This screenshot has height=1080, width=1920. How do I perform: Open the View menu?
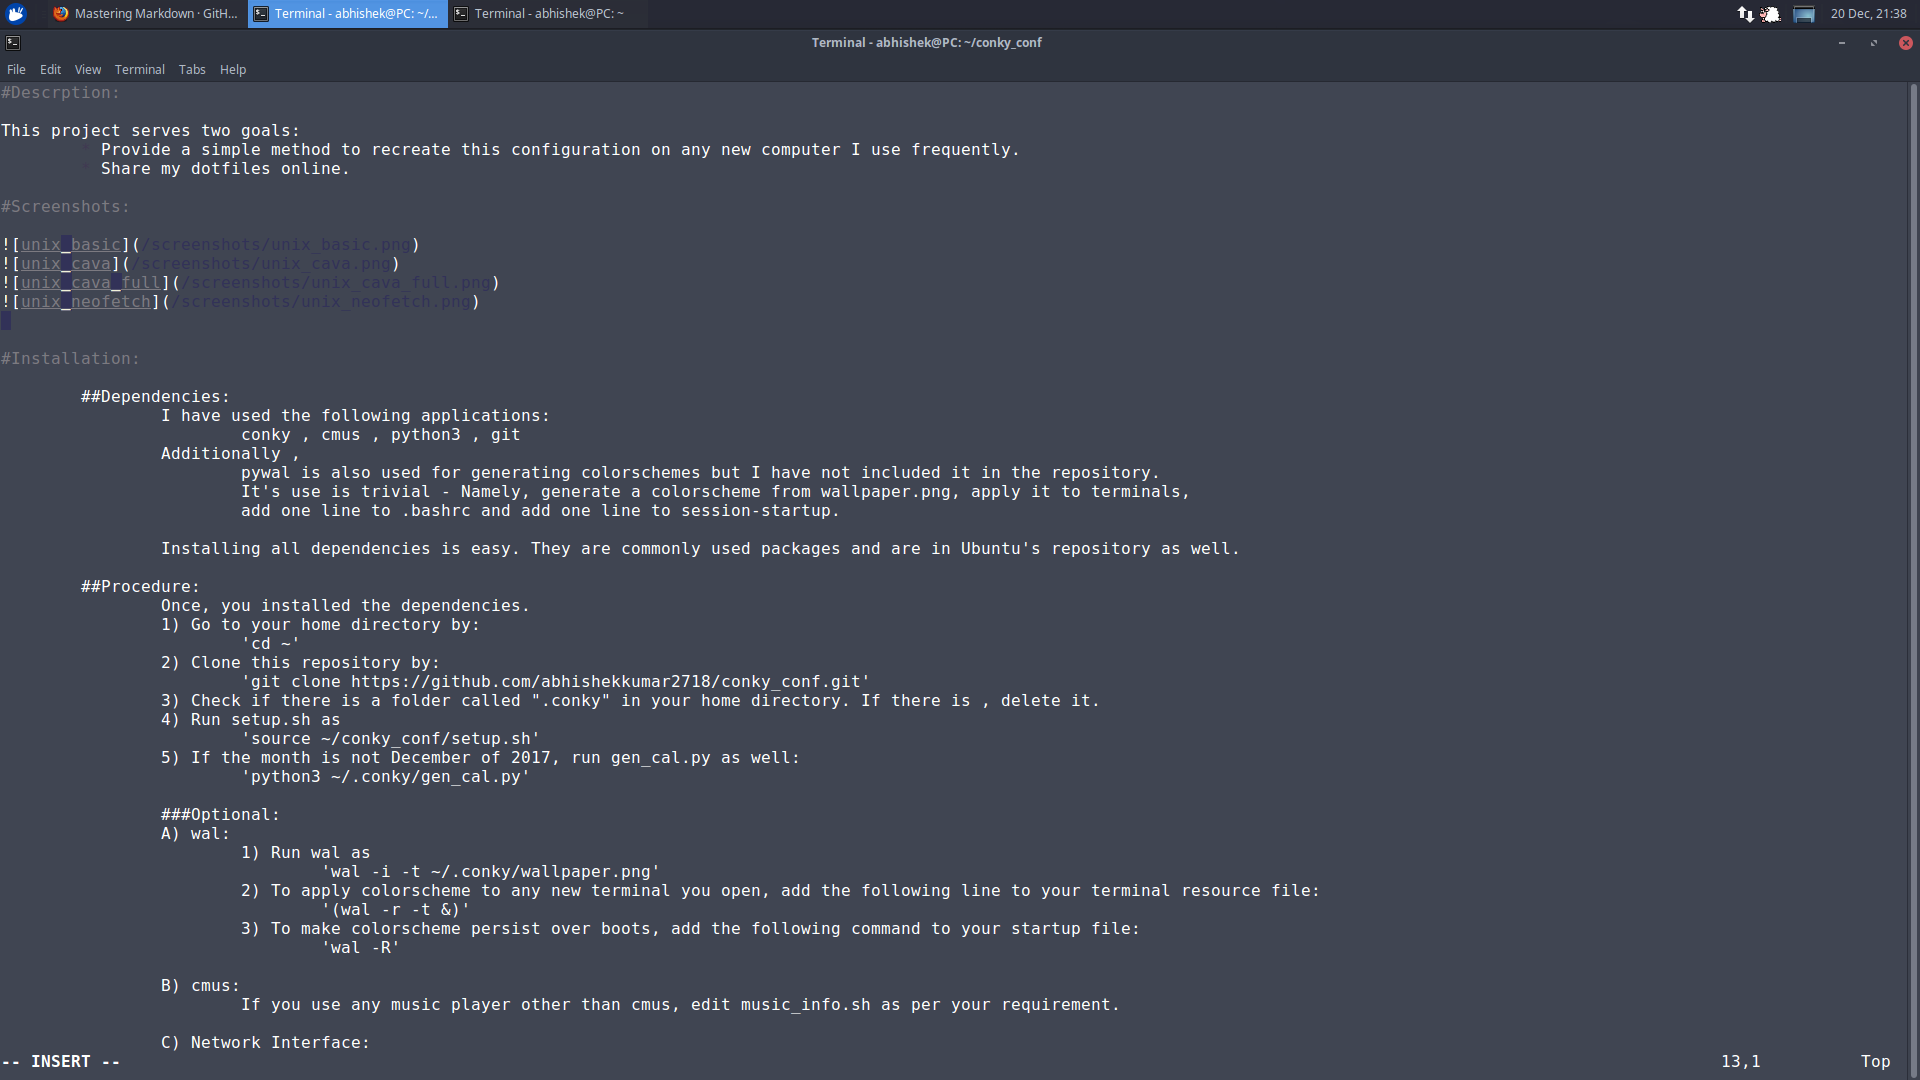[88, 70]
